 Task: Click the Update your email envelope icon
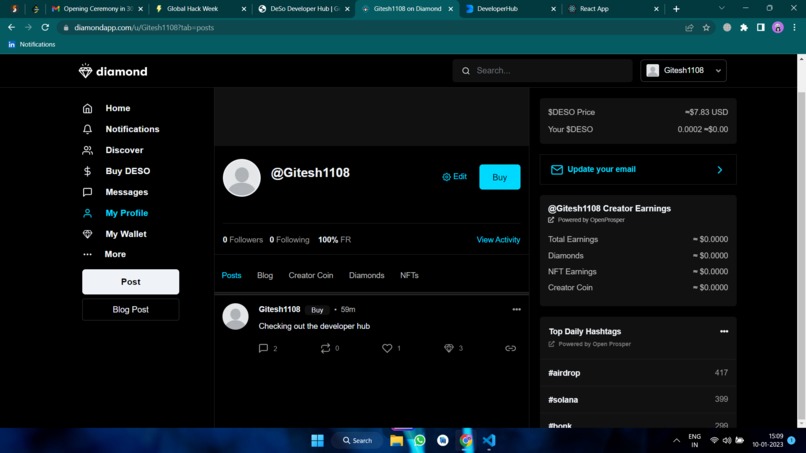[557, 170]
